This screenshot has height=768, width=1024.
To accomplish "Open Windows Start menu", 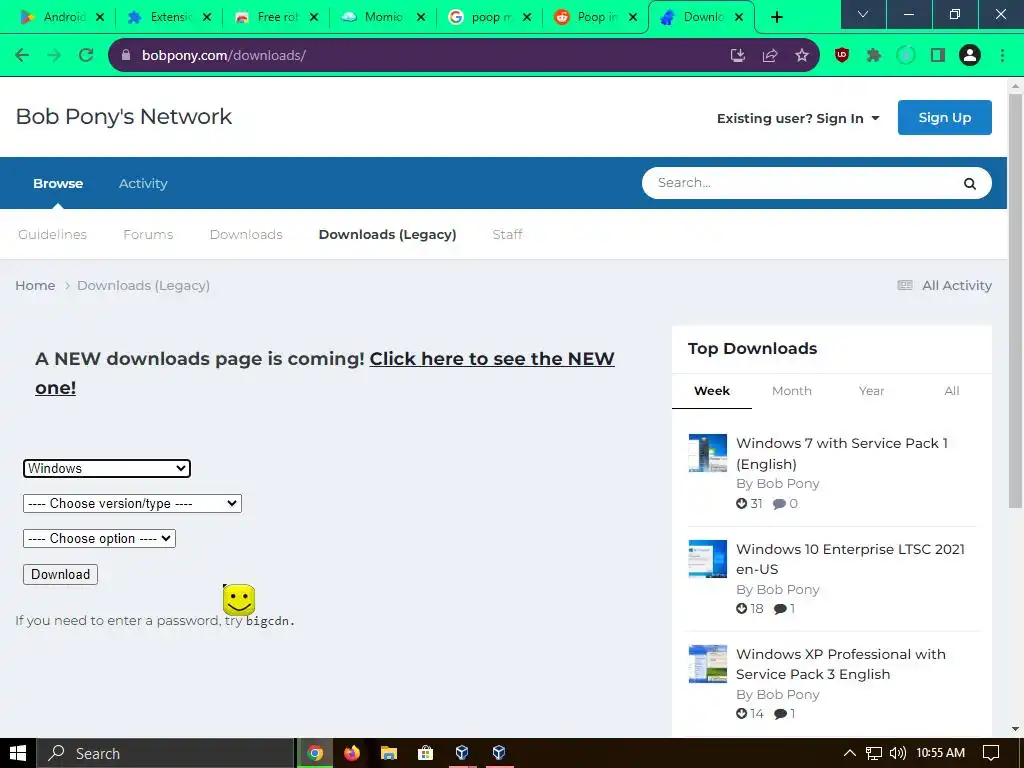I will tap(18, 753).
